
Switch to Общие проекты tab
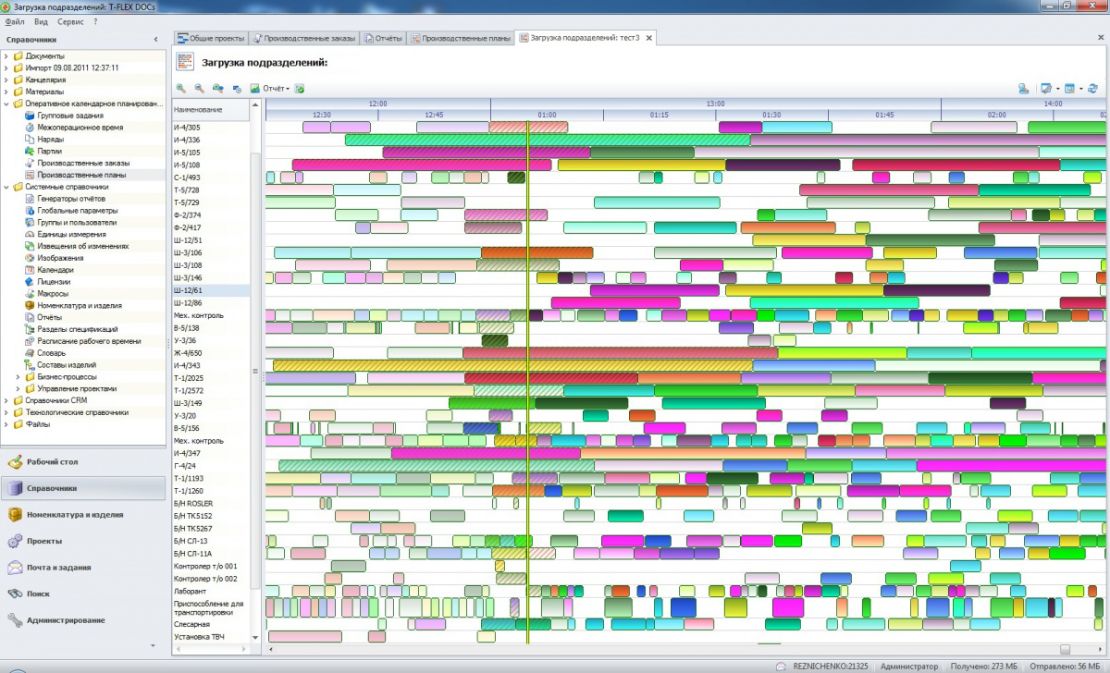[x=211, y=38]
